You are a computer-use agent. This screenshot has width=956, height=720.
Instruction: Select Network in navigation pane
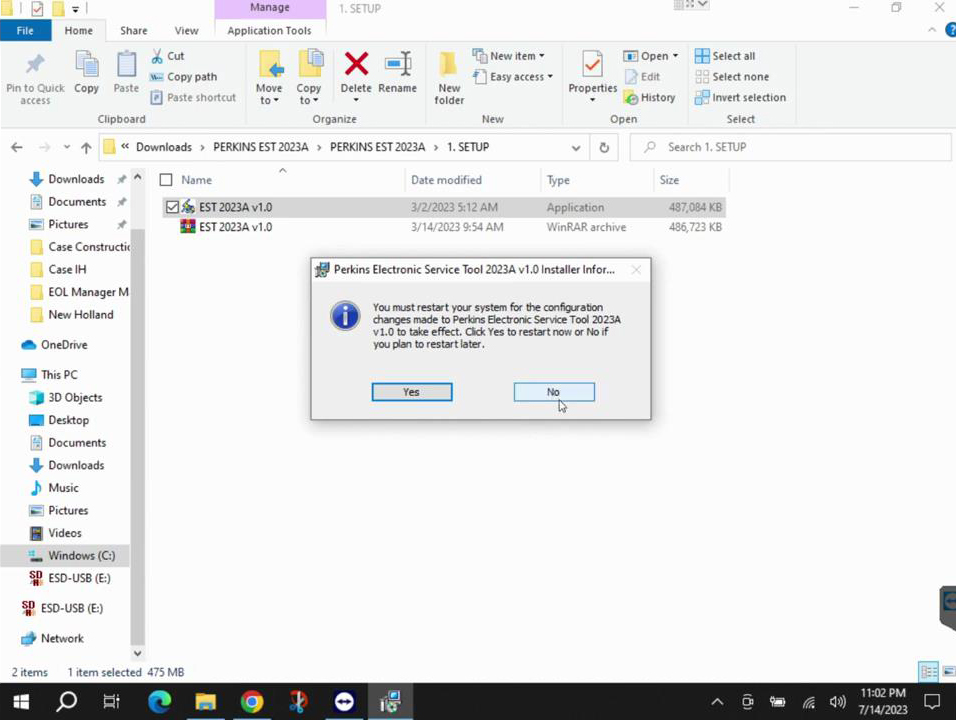62,638
